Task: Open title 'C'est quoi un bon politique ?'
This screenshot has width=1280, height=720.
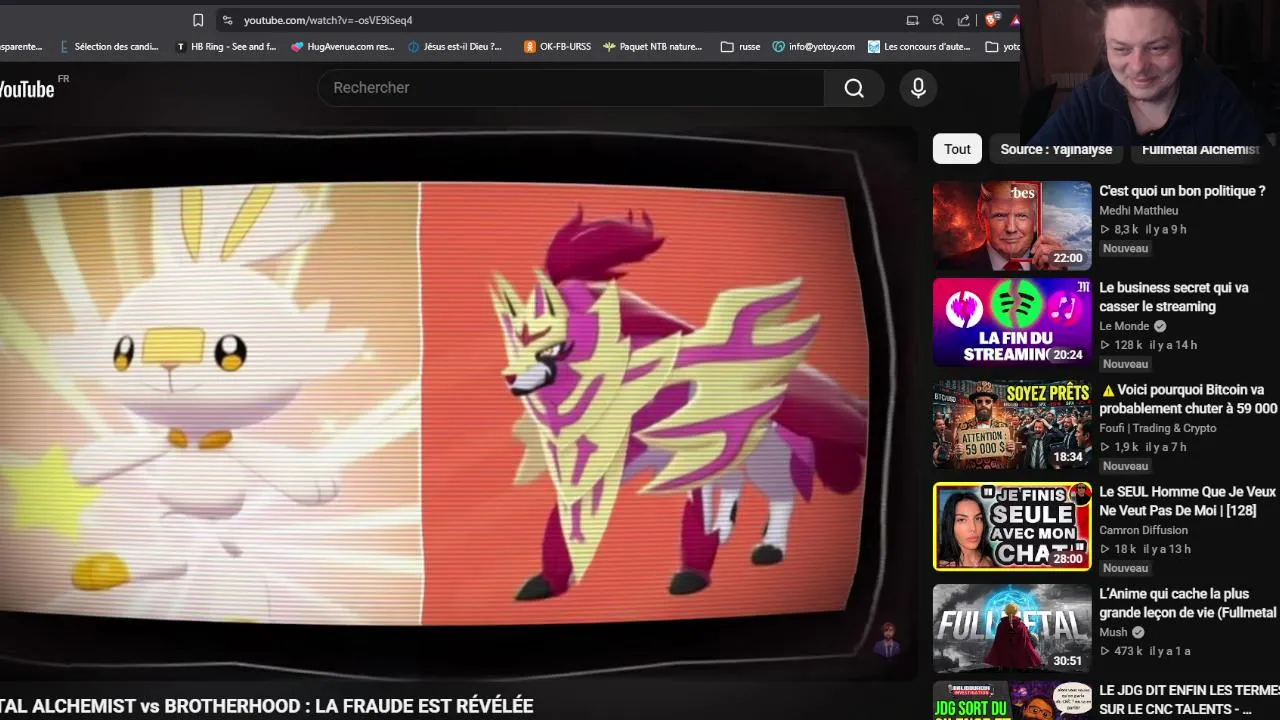Action: (x=1182, y=190)
